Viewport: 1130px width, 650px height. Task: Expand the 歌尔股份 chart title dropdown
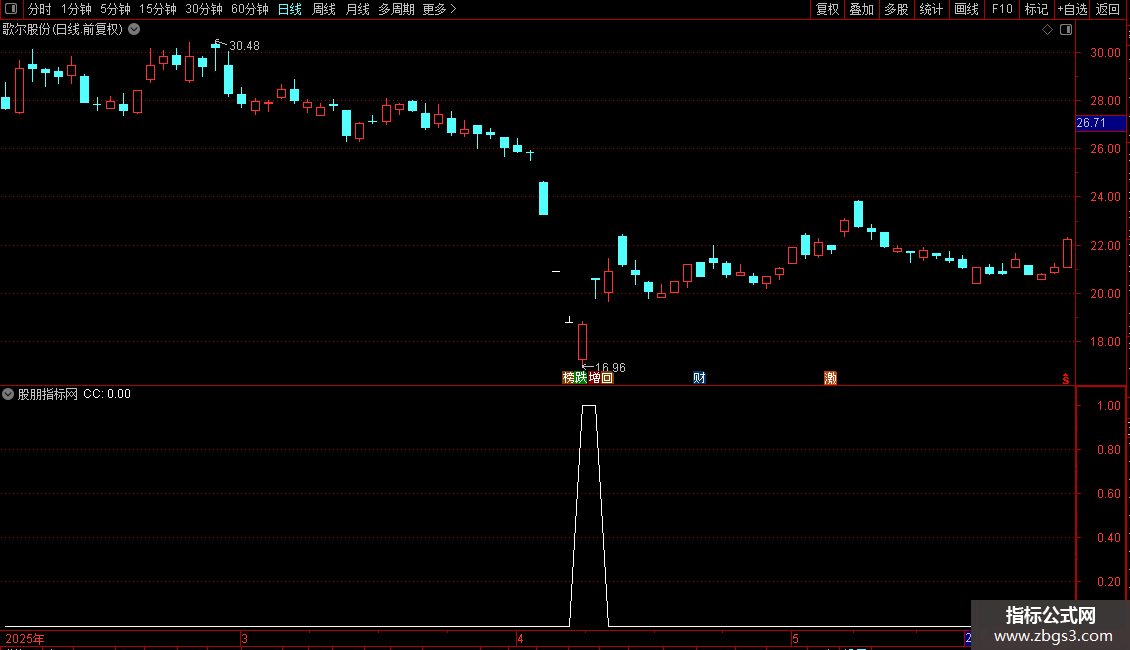coord(134,30)
